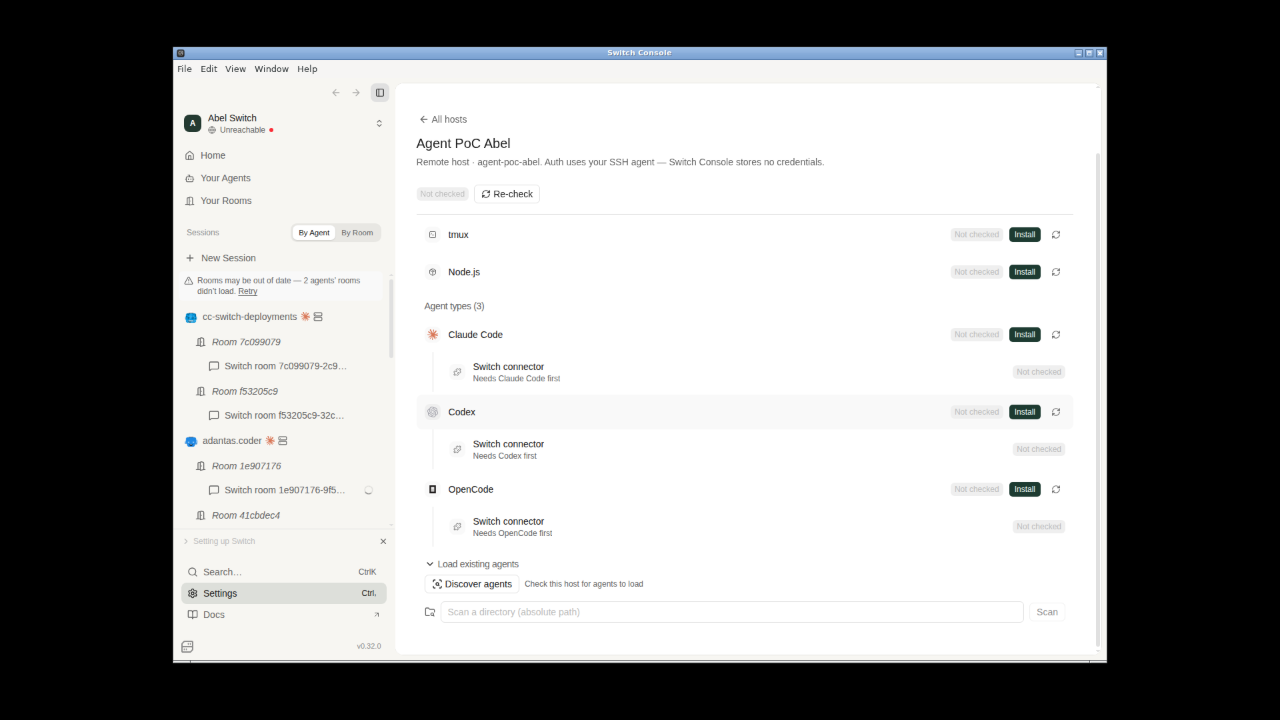Close the Setting up Switch panel

[383, 541]
